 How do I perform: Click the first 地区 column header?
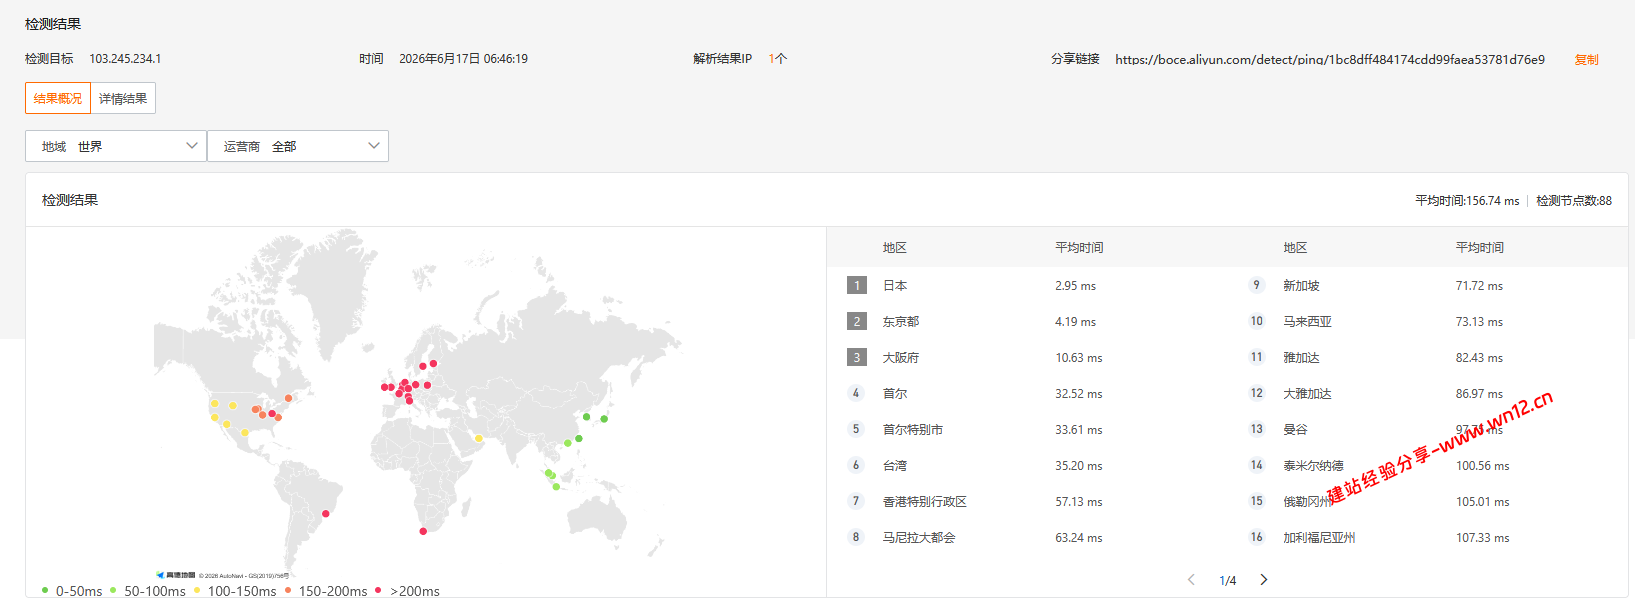[x=894, y=248]
